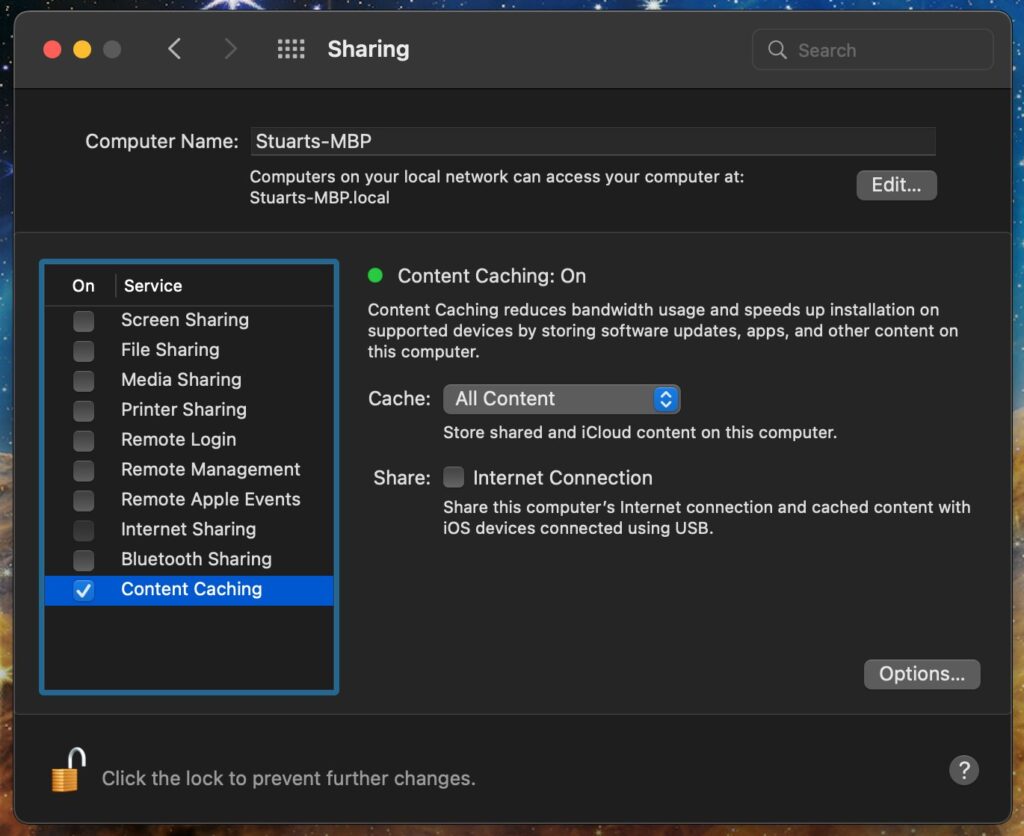Check the Share Internet Connection checkbox
This screenshot has height=836, width=1024.
pyautogui.click(x=454, y=477)
